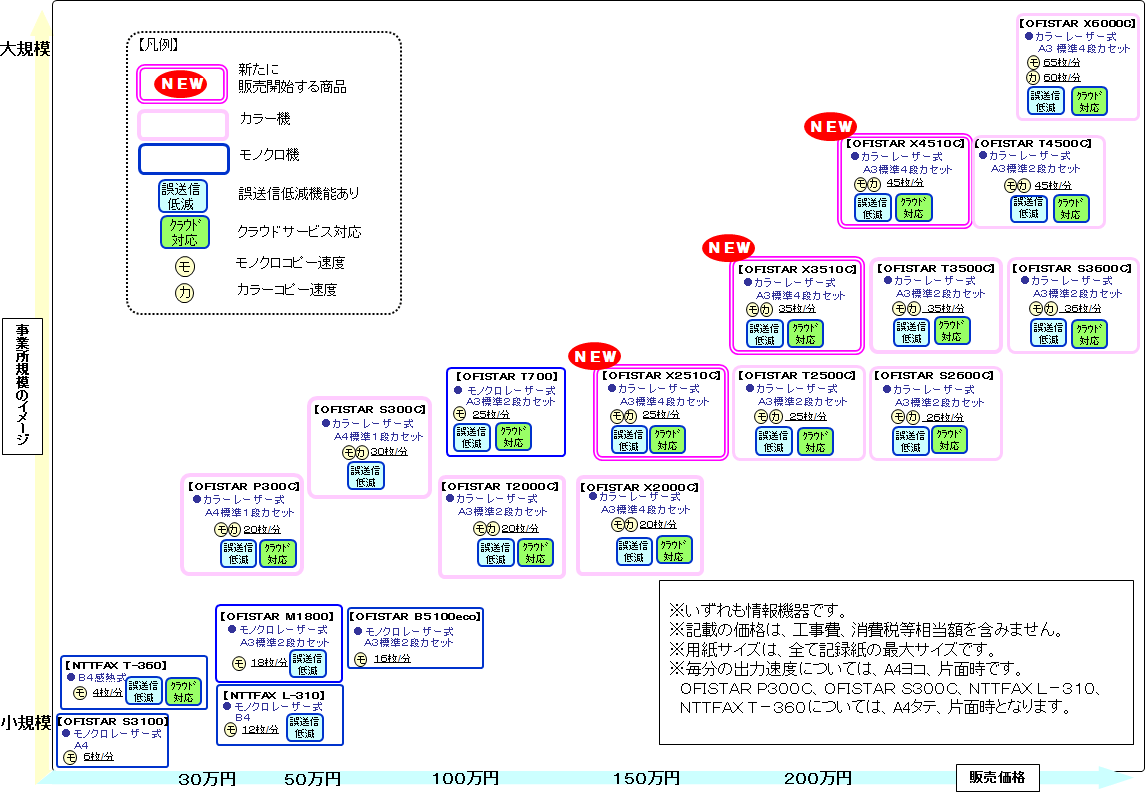Click the NEW badge above OFISTAR X4510C
The height and width of the screenshot is (792, 1145).
(x=830, y=127)
